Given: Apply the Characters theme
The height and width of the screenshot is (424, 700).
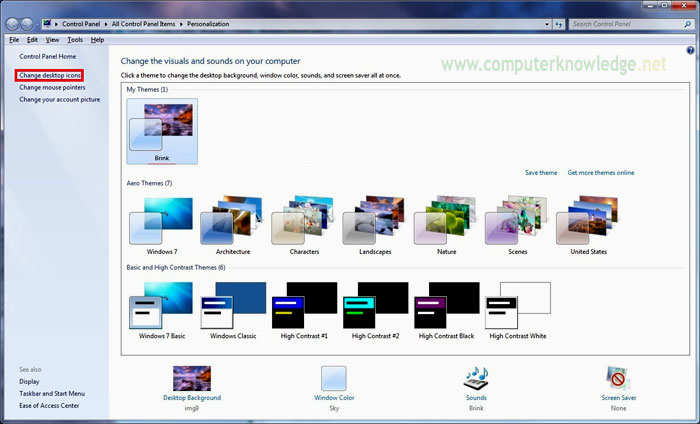Looking at the screenshot, I should (304, 225).
